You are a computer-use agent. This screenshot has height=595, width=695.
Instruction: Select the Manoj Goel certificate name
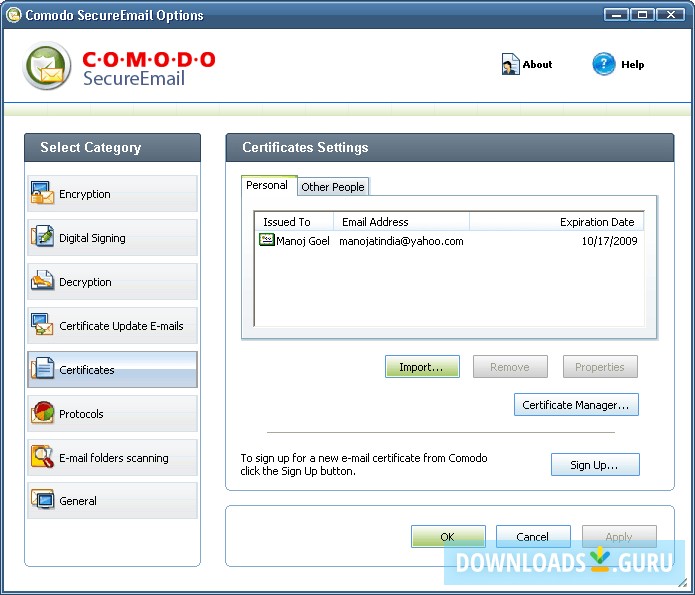(x=303, y=241)
